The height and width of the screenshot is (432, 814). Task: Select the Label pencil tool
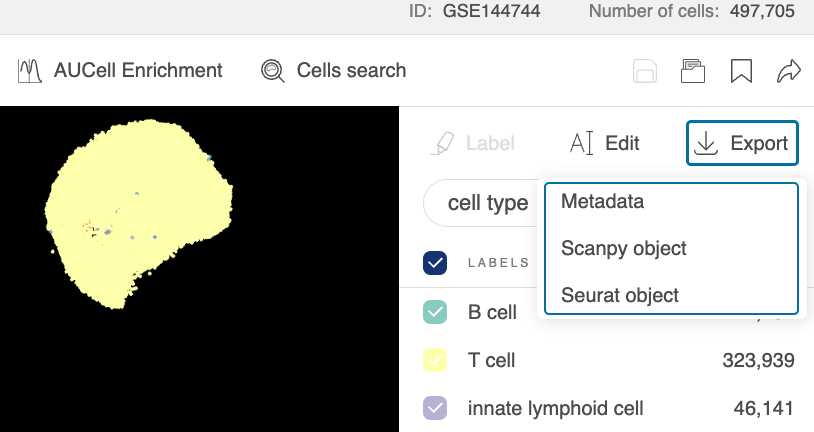point(473,144)
